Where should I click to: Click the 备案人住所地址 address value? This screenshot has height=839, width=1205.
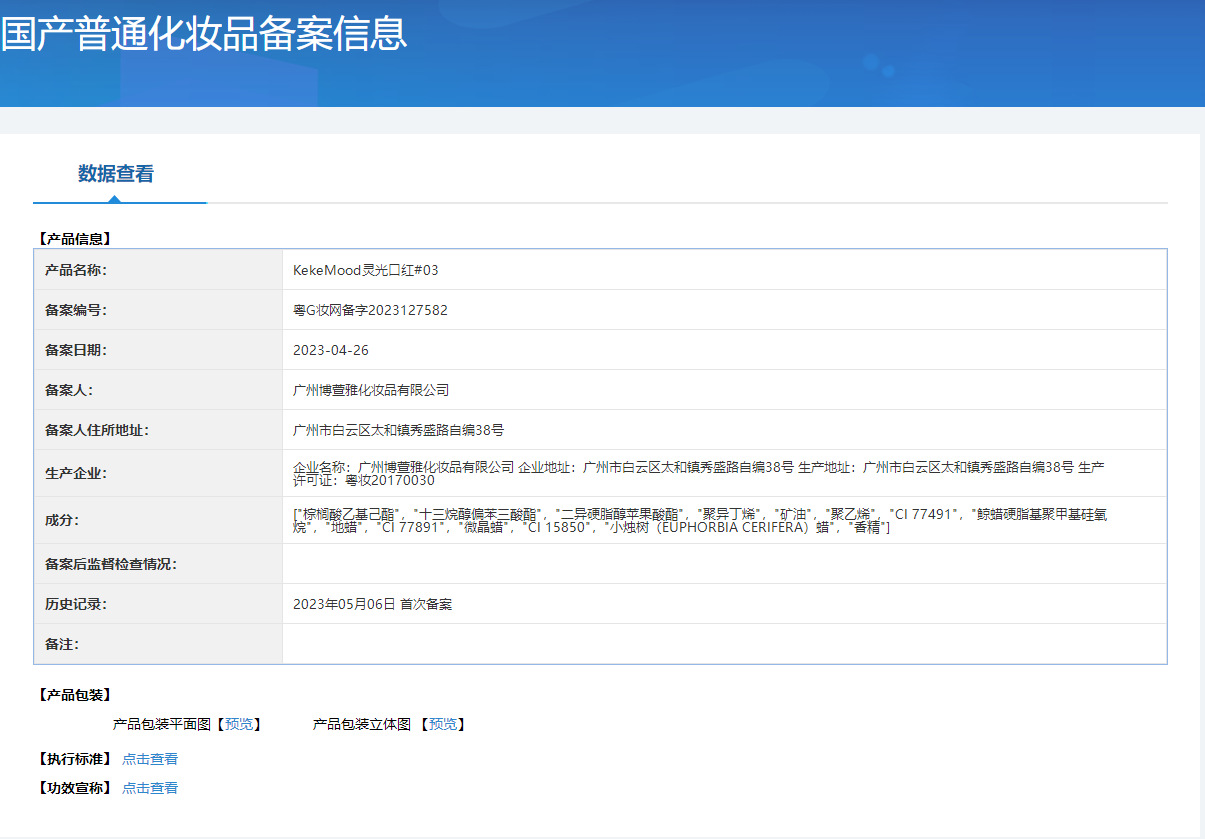pyautogui.click(x=398, y=430)
